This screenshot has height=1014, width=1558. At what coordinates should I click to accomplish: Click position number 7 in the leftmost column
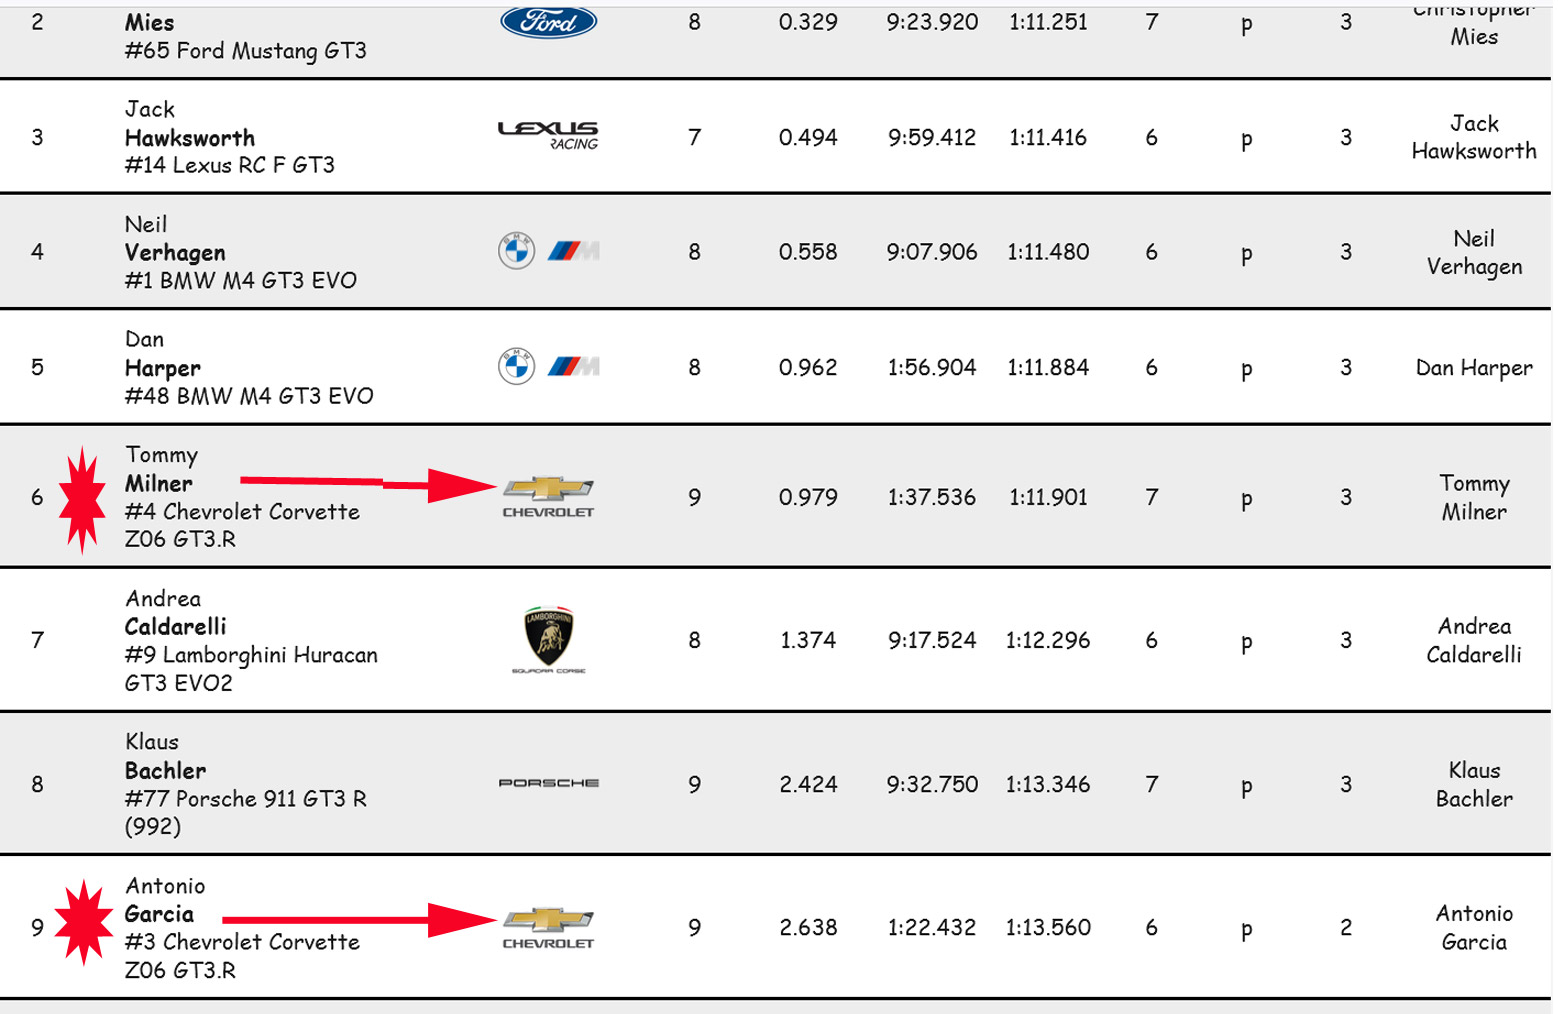tap(38, 640)
